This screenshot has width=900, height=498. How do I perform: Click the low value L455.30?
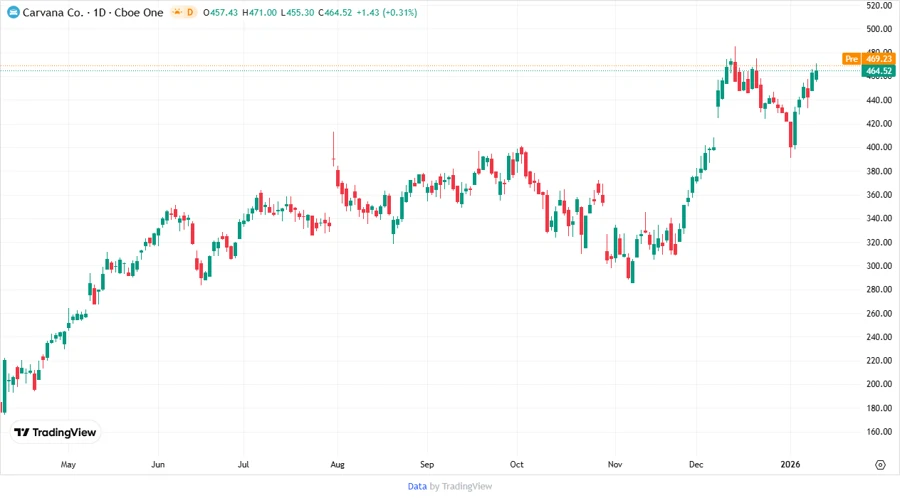297,12
